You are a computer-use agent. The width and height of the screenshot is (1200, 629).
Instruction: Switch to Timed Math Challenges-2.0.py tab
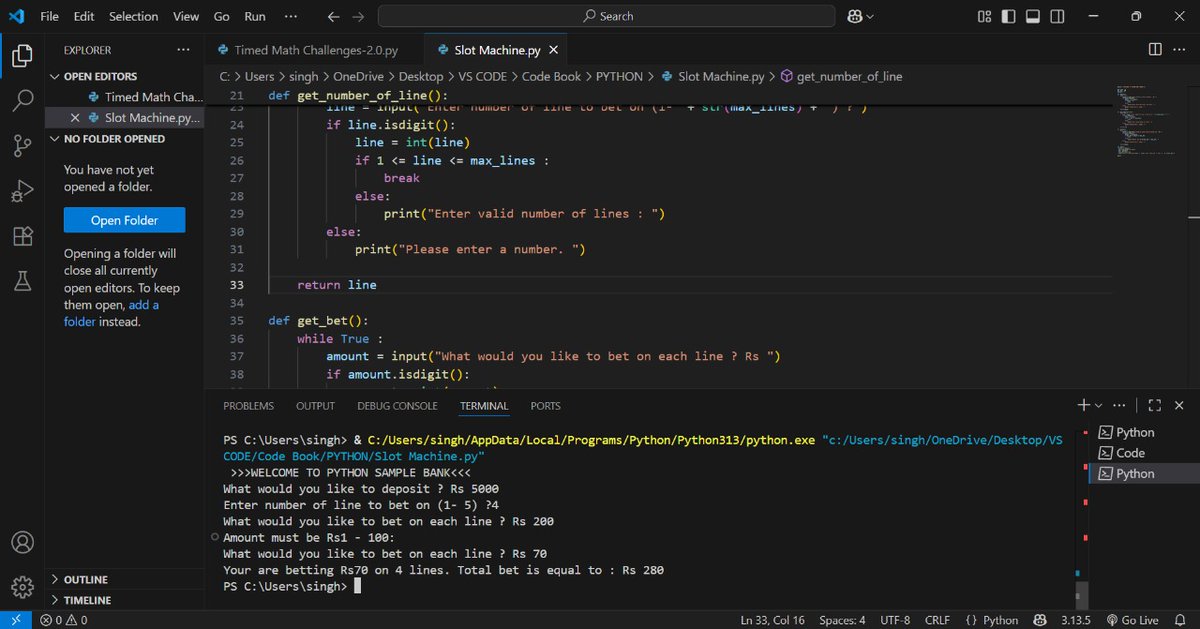[314, 50]
